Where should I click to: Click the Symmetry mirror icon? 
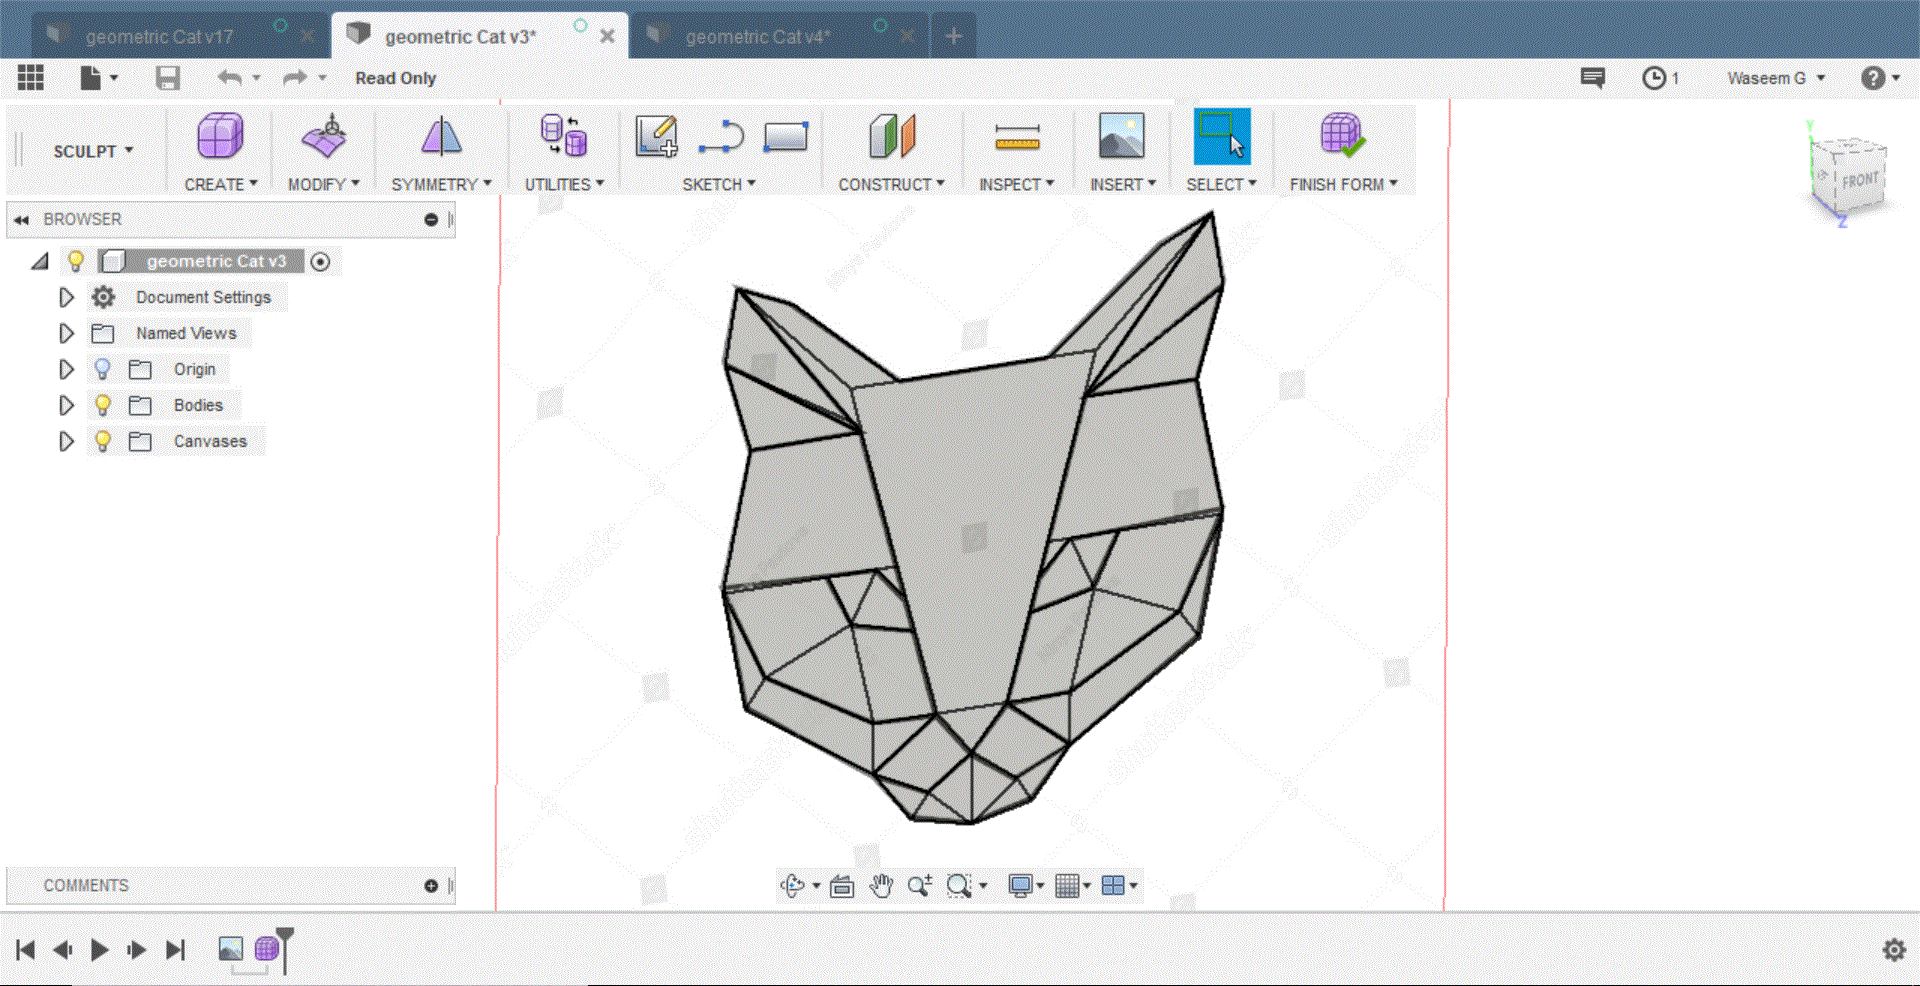pyautogui.click(x=441, y=136)
